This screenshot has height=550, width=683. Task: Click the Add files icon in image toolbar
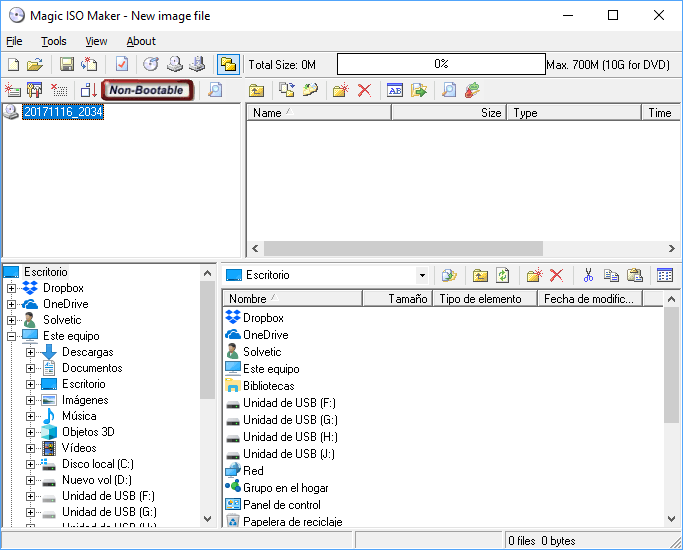tap(287, 90)
